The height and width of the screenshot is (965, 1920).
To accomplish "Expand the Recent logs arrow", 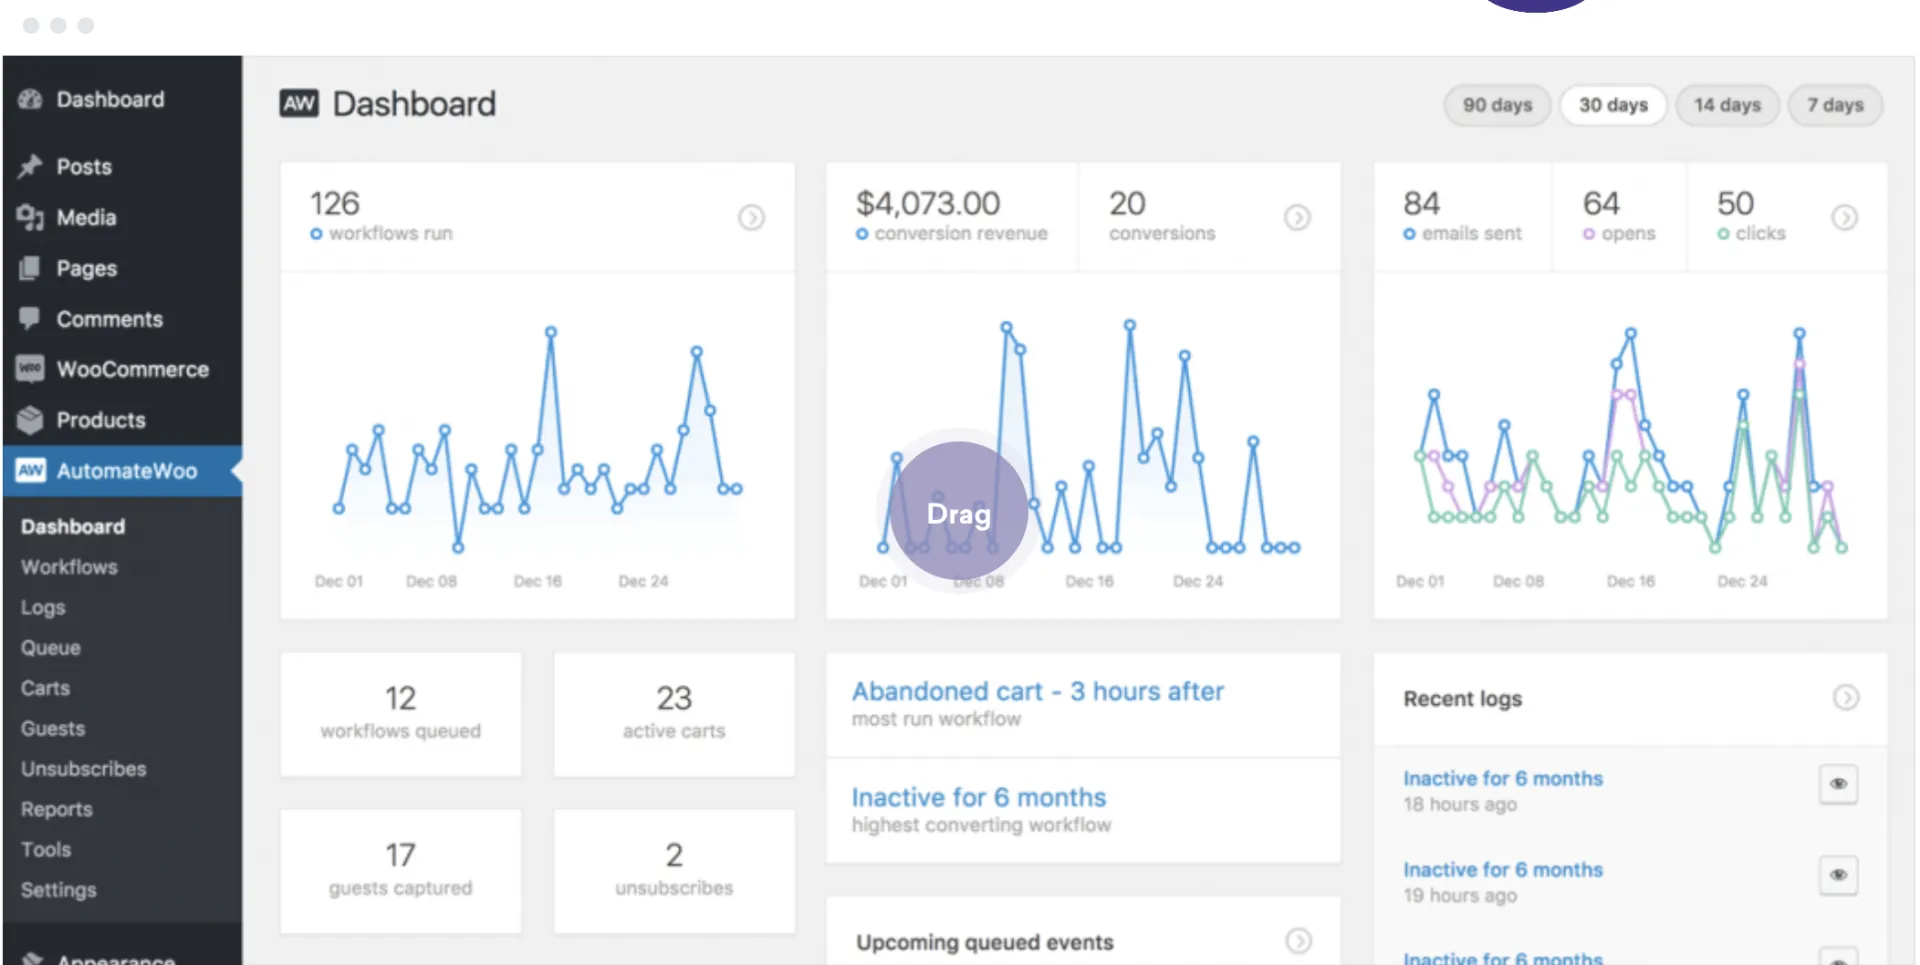I will tap(1846, 697).
